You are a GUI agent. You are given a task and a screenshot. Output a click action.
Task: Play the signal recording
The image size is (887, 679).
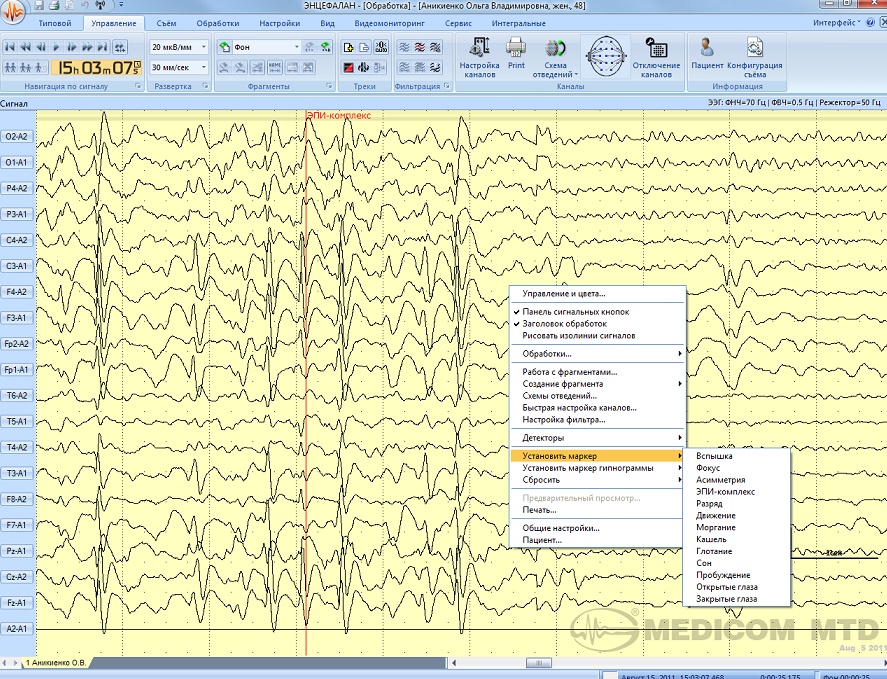pyautogui.click(x=56, y=47)
